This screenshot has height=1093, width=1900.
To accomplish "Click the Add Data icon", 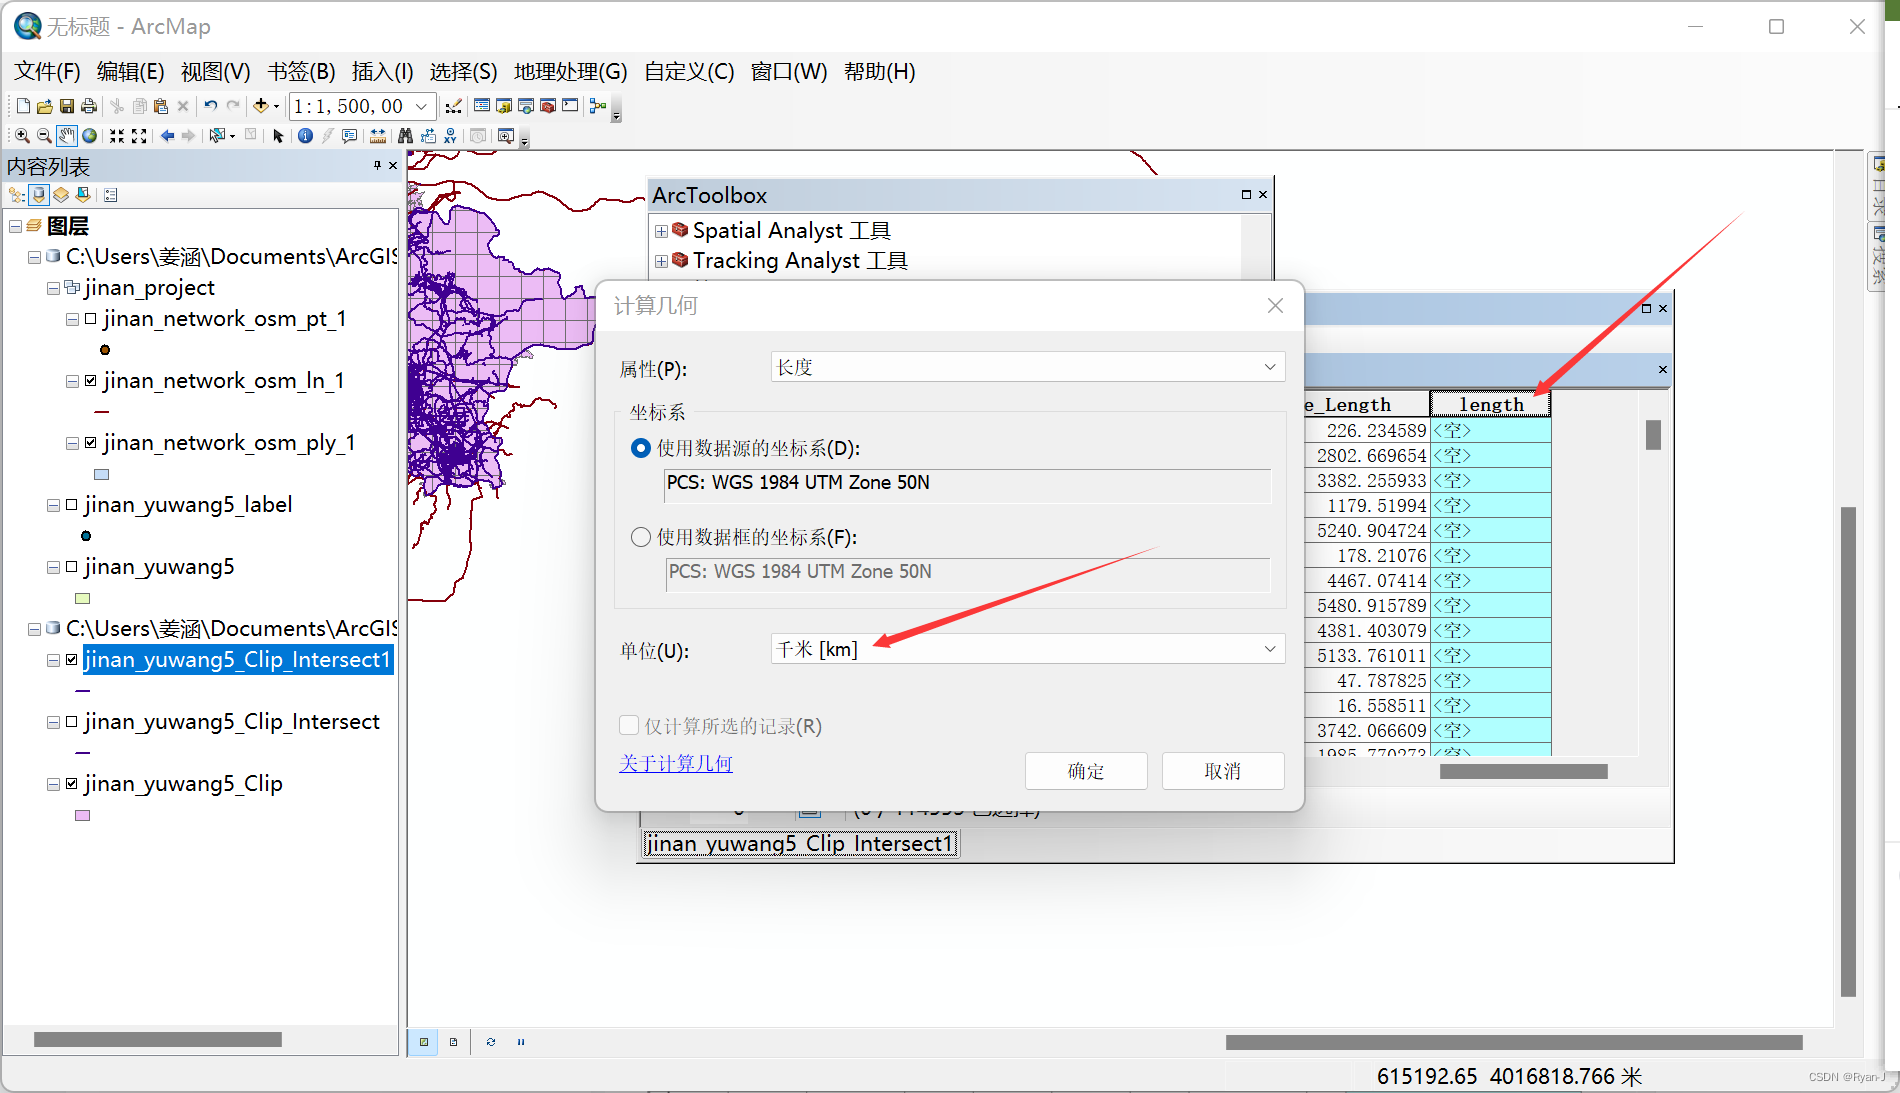I will (261, 106).
